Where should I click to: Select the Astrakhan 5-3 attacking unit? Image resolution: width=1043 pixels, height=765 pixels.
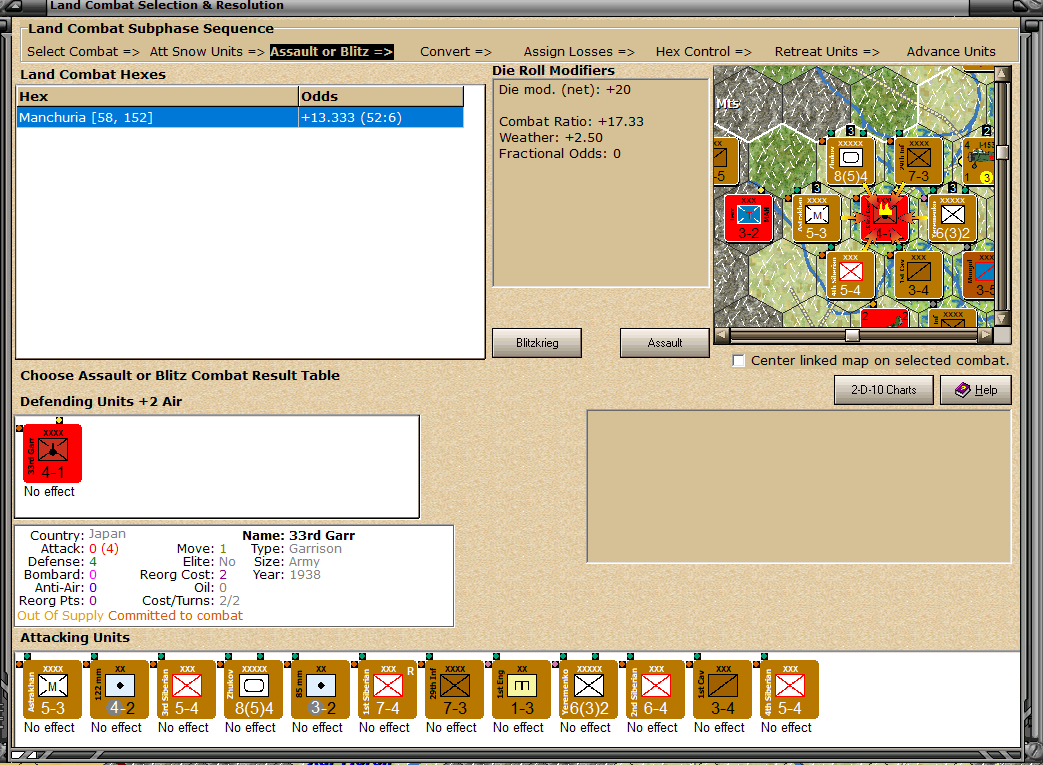tap(53, 689)
